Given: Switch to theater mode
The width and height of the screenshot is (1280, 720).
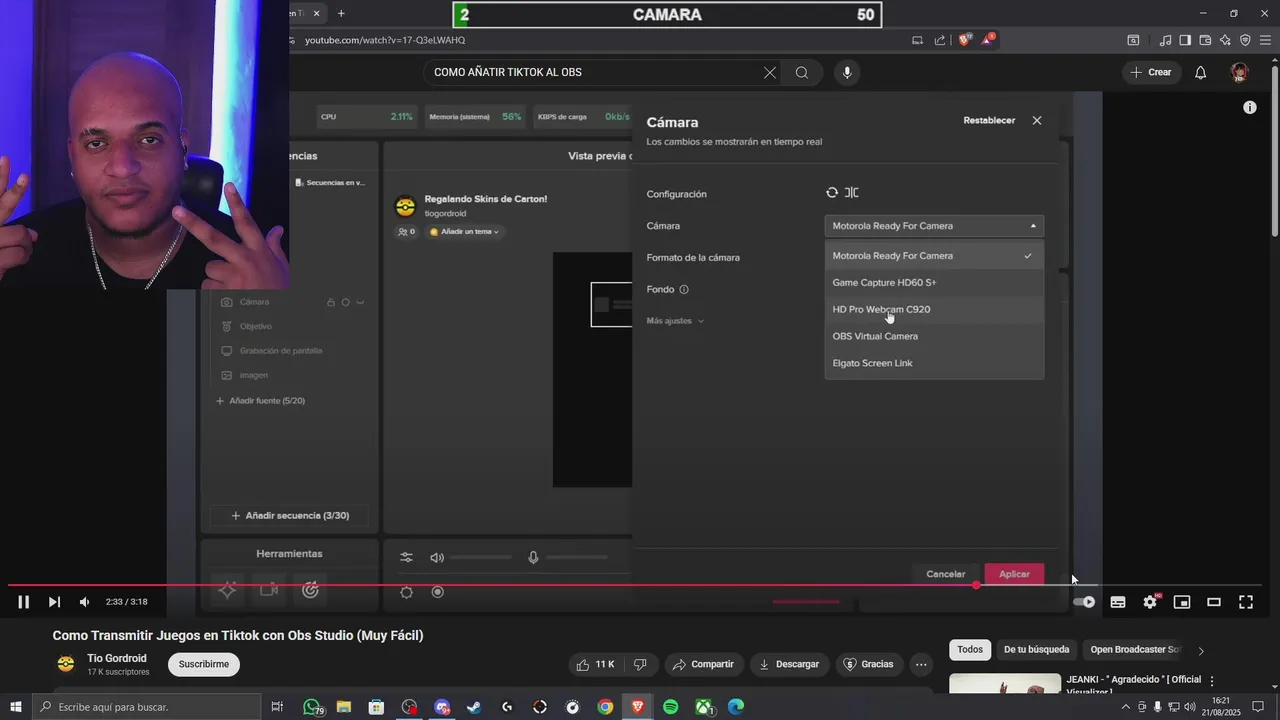Looking at the screenshot, I should point(1214,602).
